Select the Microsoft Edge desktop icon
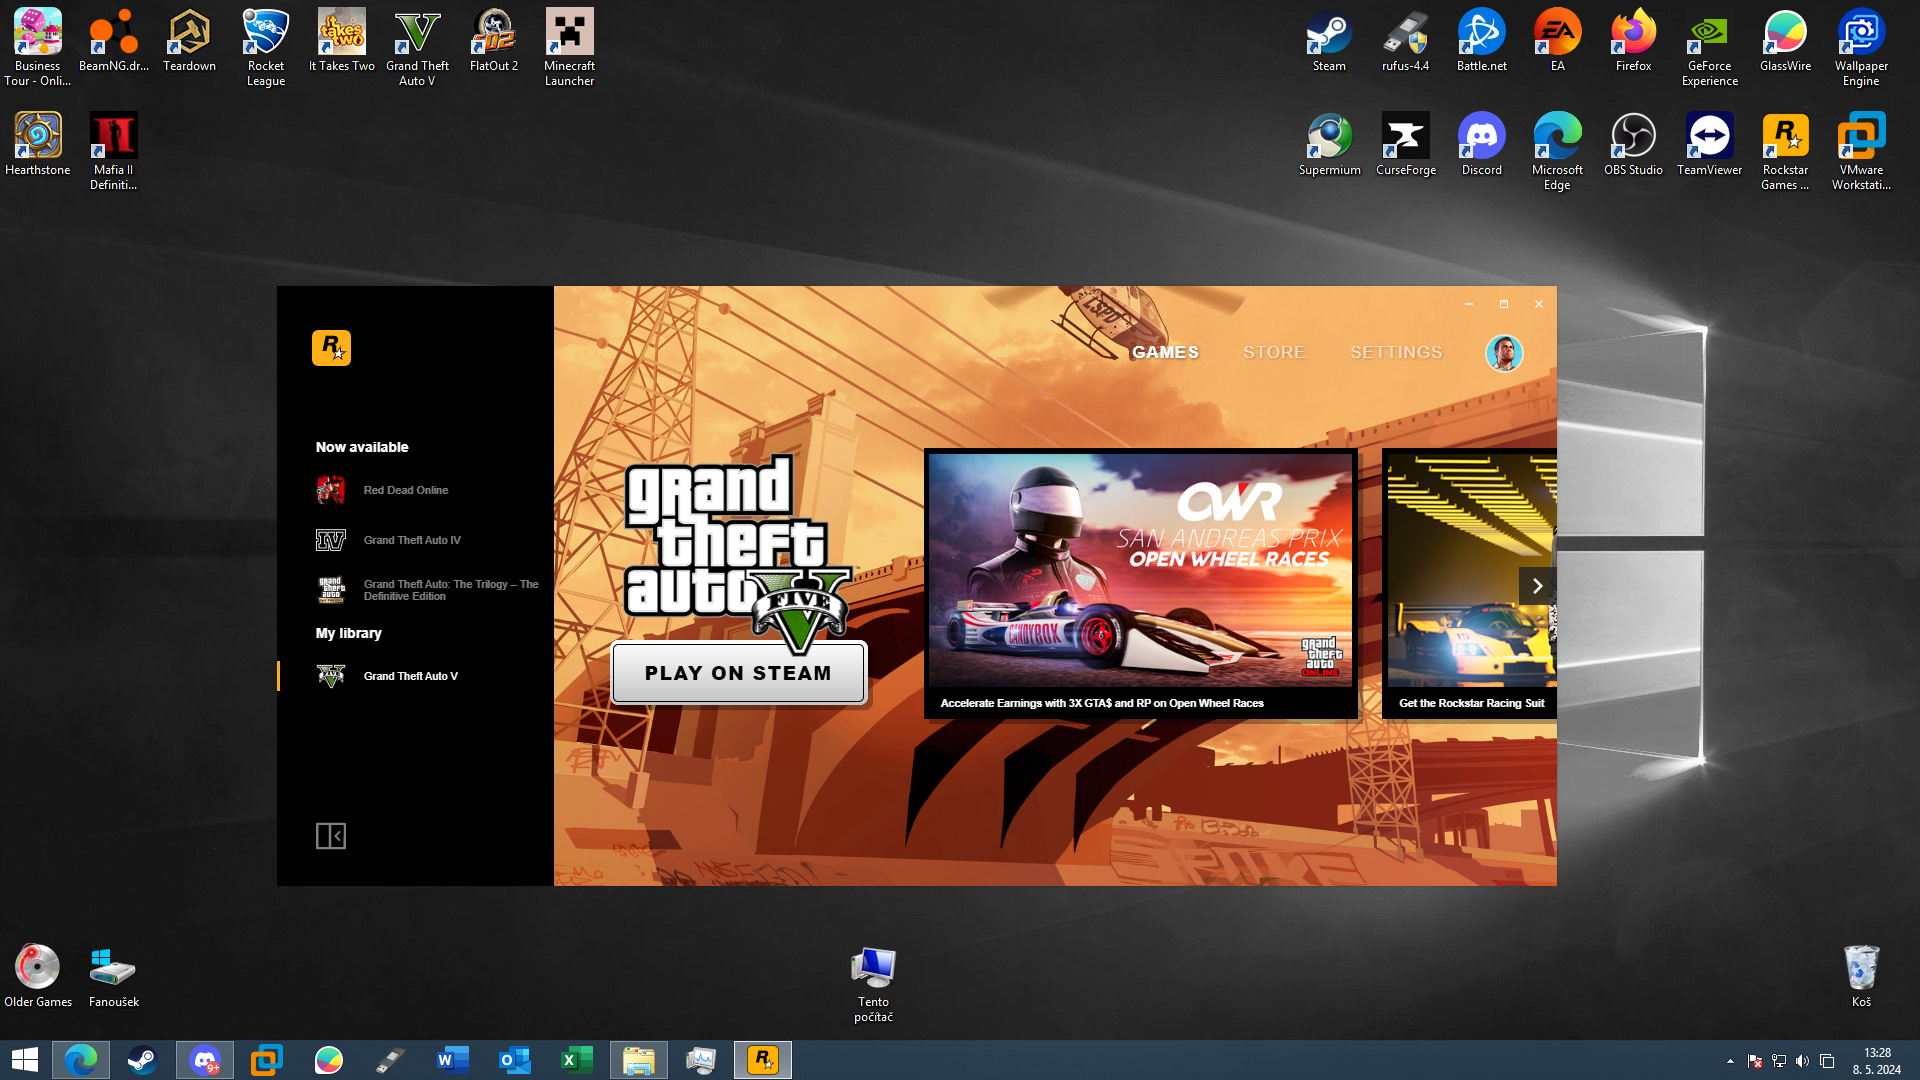Viewport: 1920px width, 1080px height. (1558, 151)
